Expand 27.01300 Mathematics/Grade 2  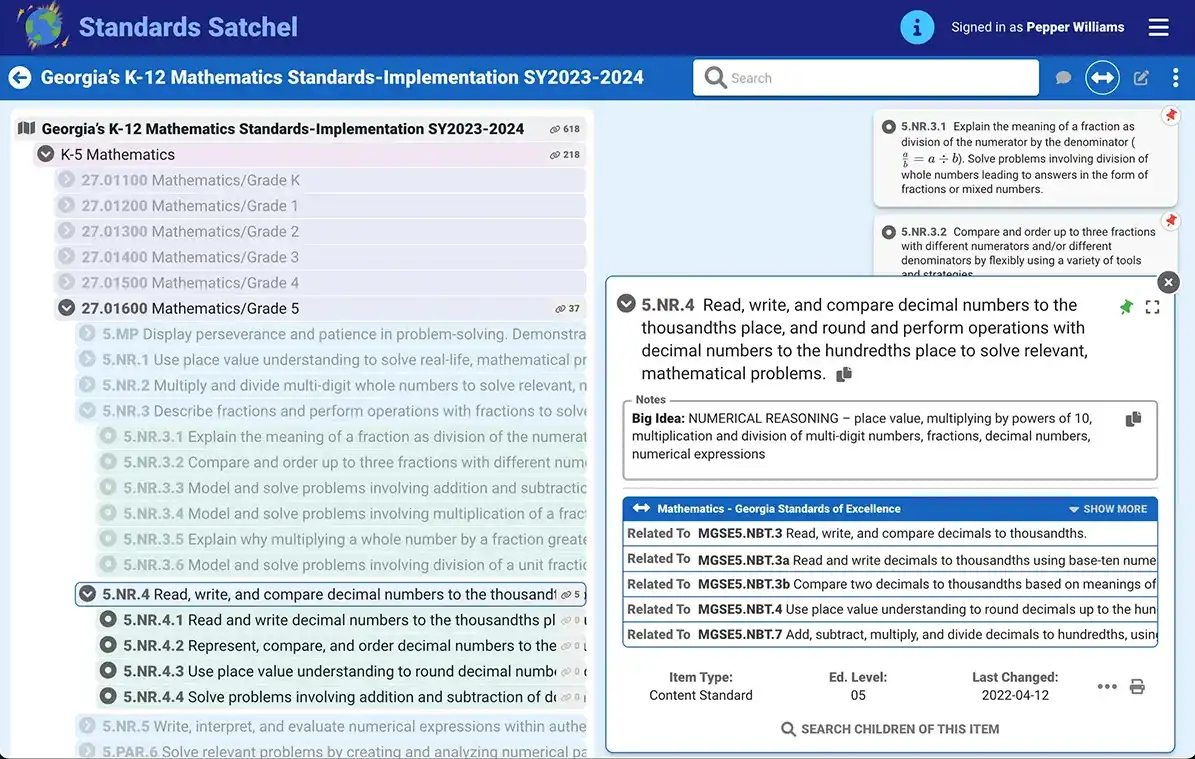pyautogui.click(x=66, y=231)
